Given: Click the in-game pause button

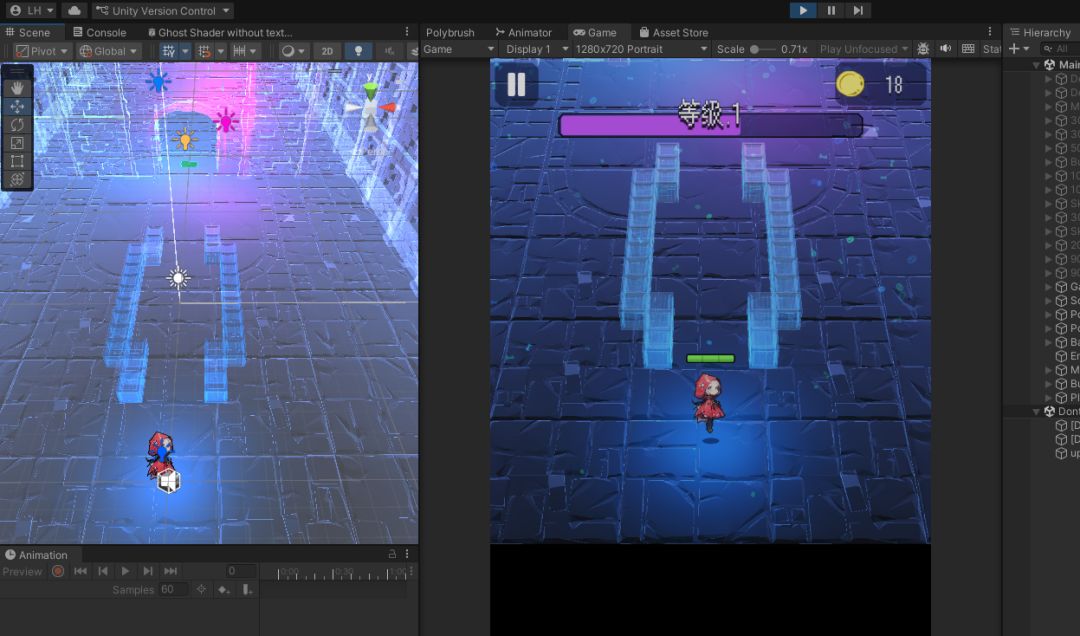Looking at the screenshot, I should (516, 84).
